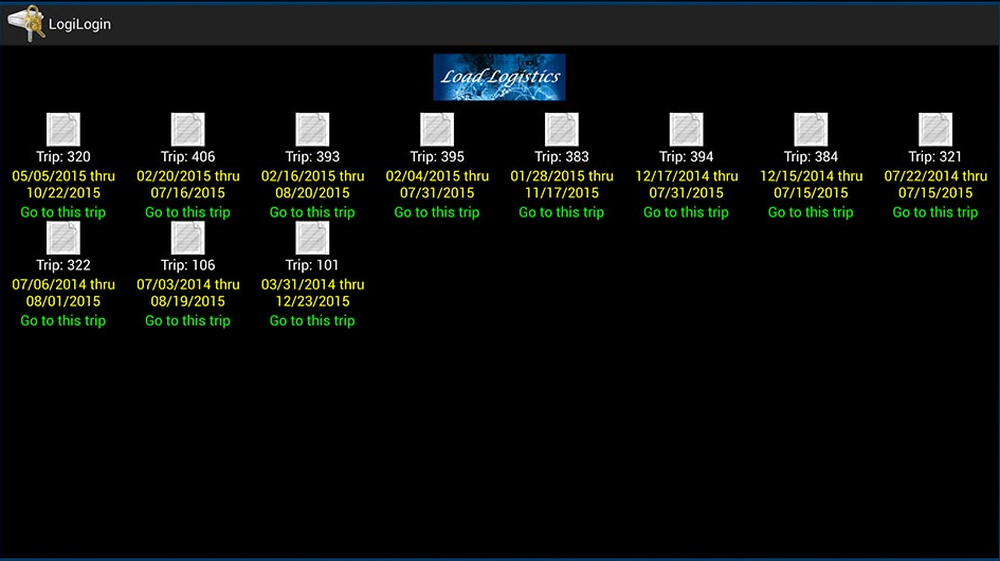
Task: Open document icon for Trip 406
Action: click(x=188, y=129)
